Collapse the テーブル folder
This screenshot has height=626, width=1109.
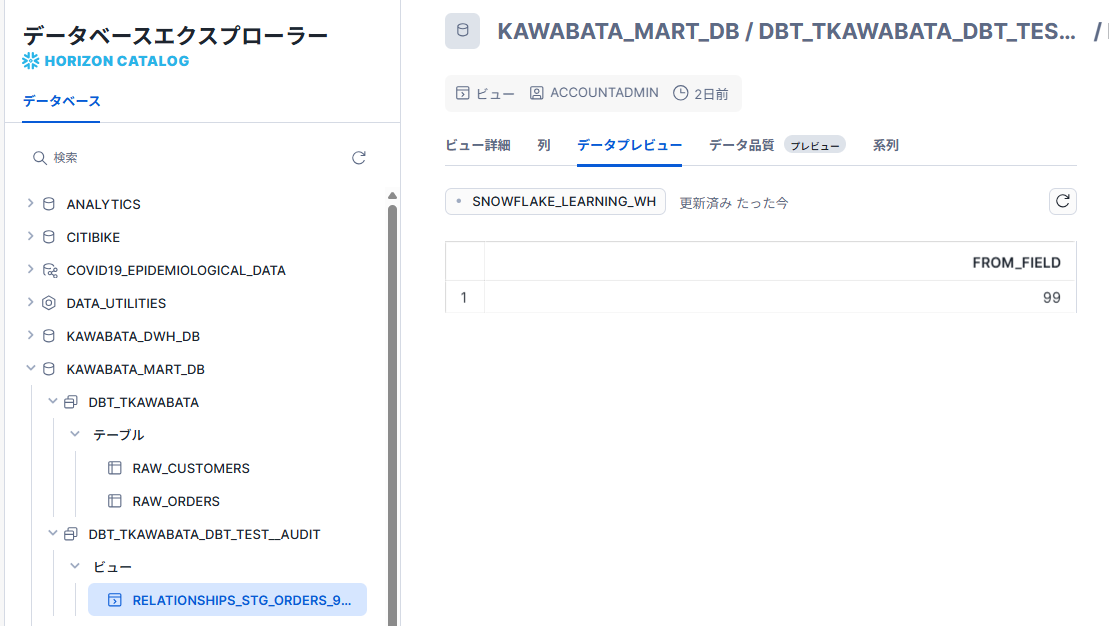coord(75,434)
